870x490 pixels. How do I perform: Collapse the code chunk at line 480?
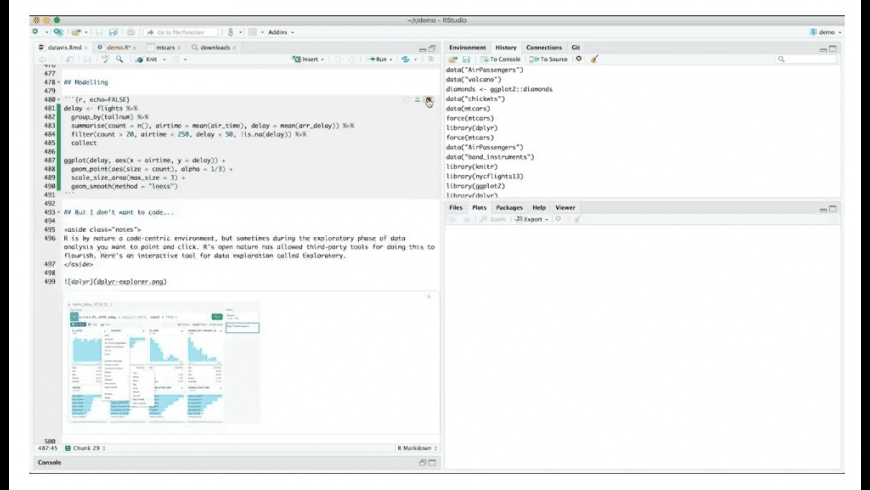(x=59, y=100)
